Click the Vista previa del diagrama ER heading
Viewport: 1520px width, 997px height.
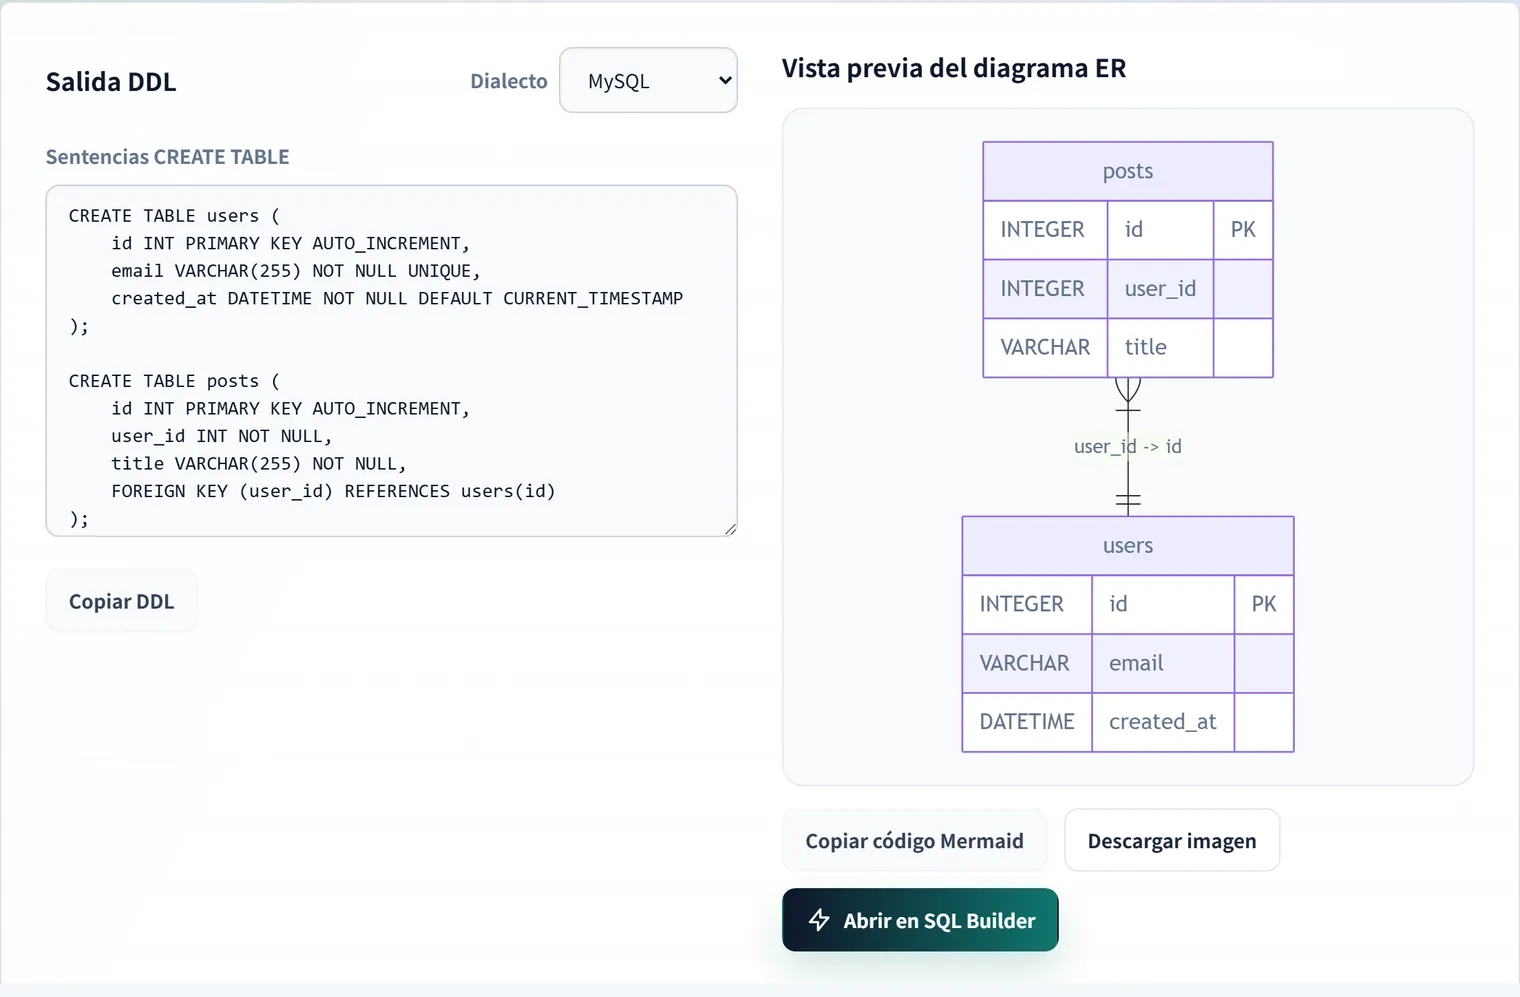click(x=954, y=68)
